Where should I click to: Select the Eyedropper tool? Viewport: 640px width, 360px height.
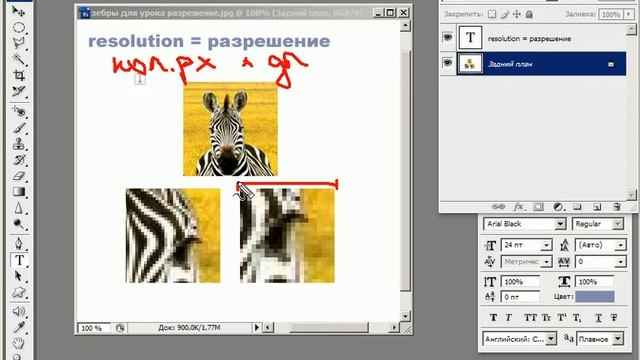[x=18, y=328]
